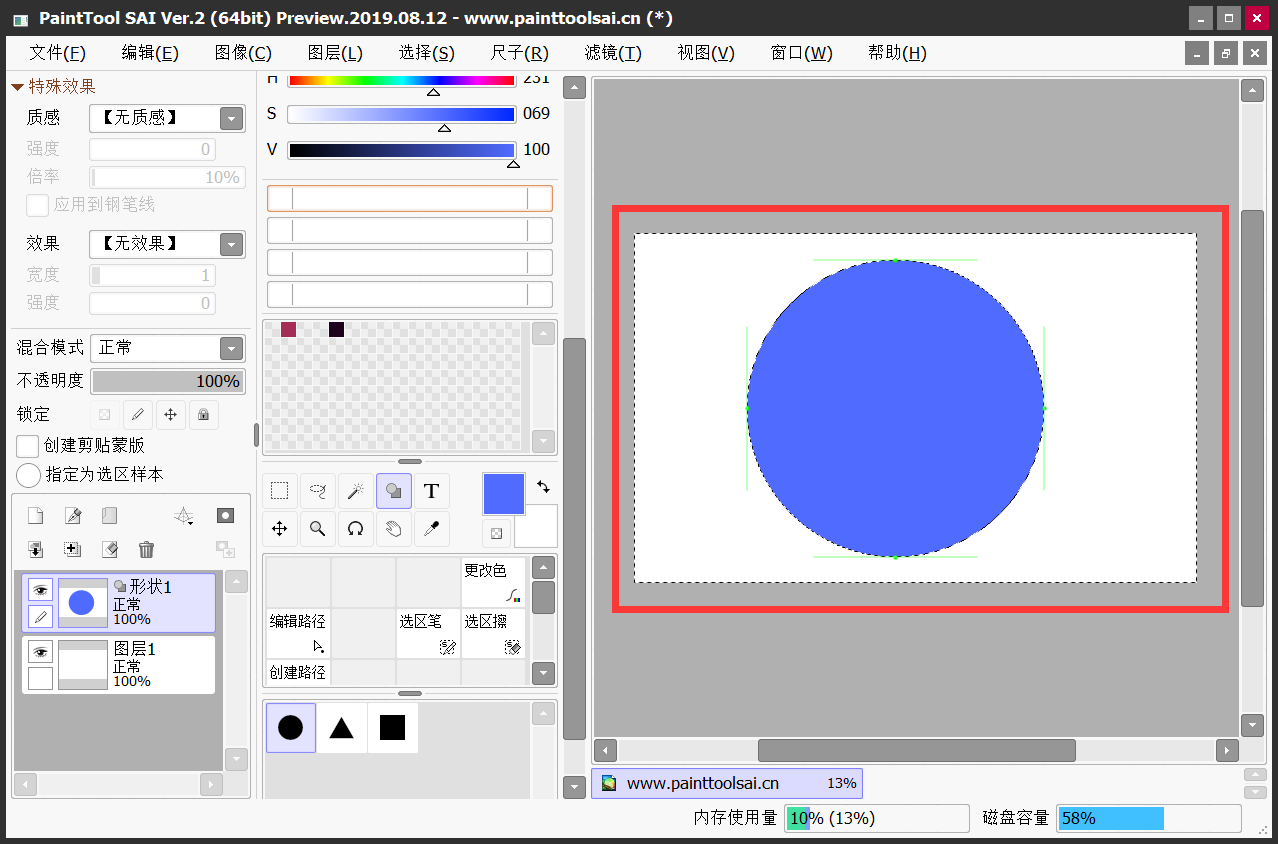This screenshot has height=844, width=1278.
Task: Toggle pencil box on layer 形状1
Action: click(x=40, y=617)
